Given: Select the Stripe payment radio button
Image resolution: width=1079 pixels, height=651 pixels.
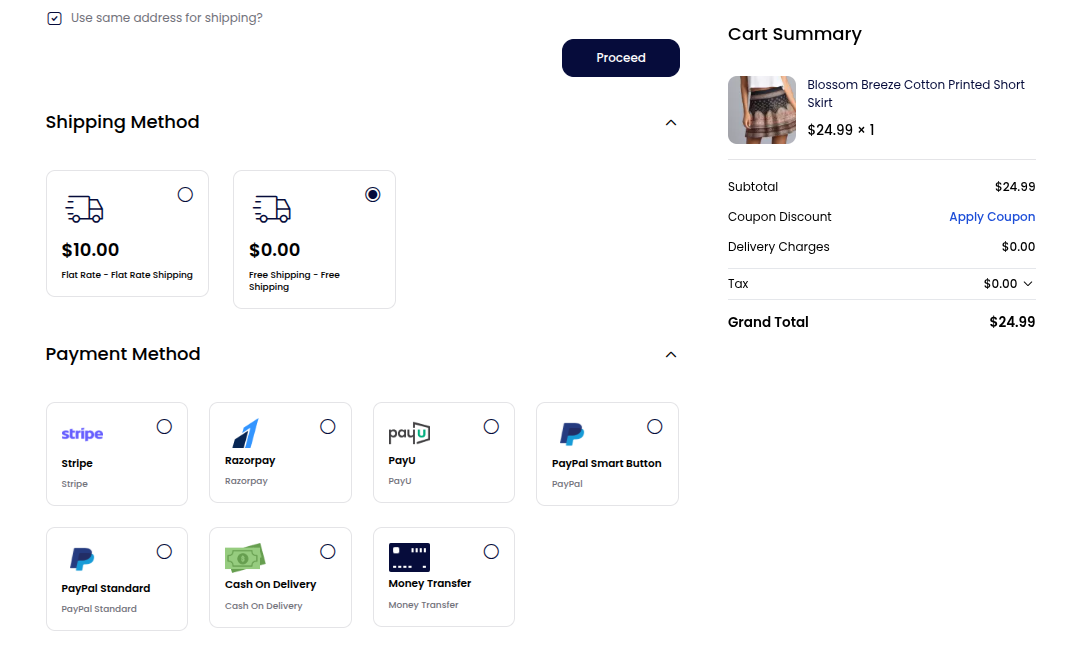Looking at the screenshot, I should (164, 426).
